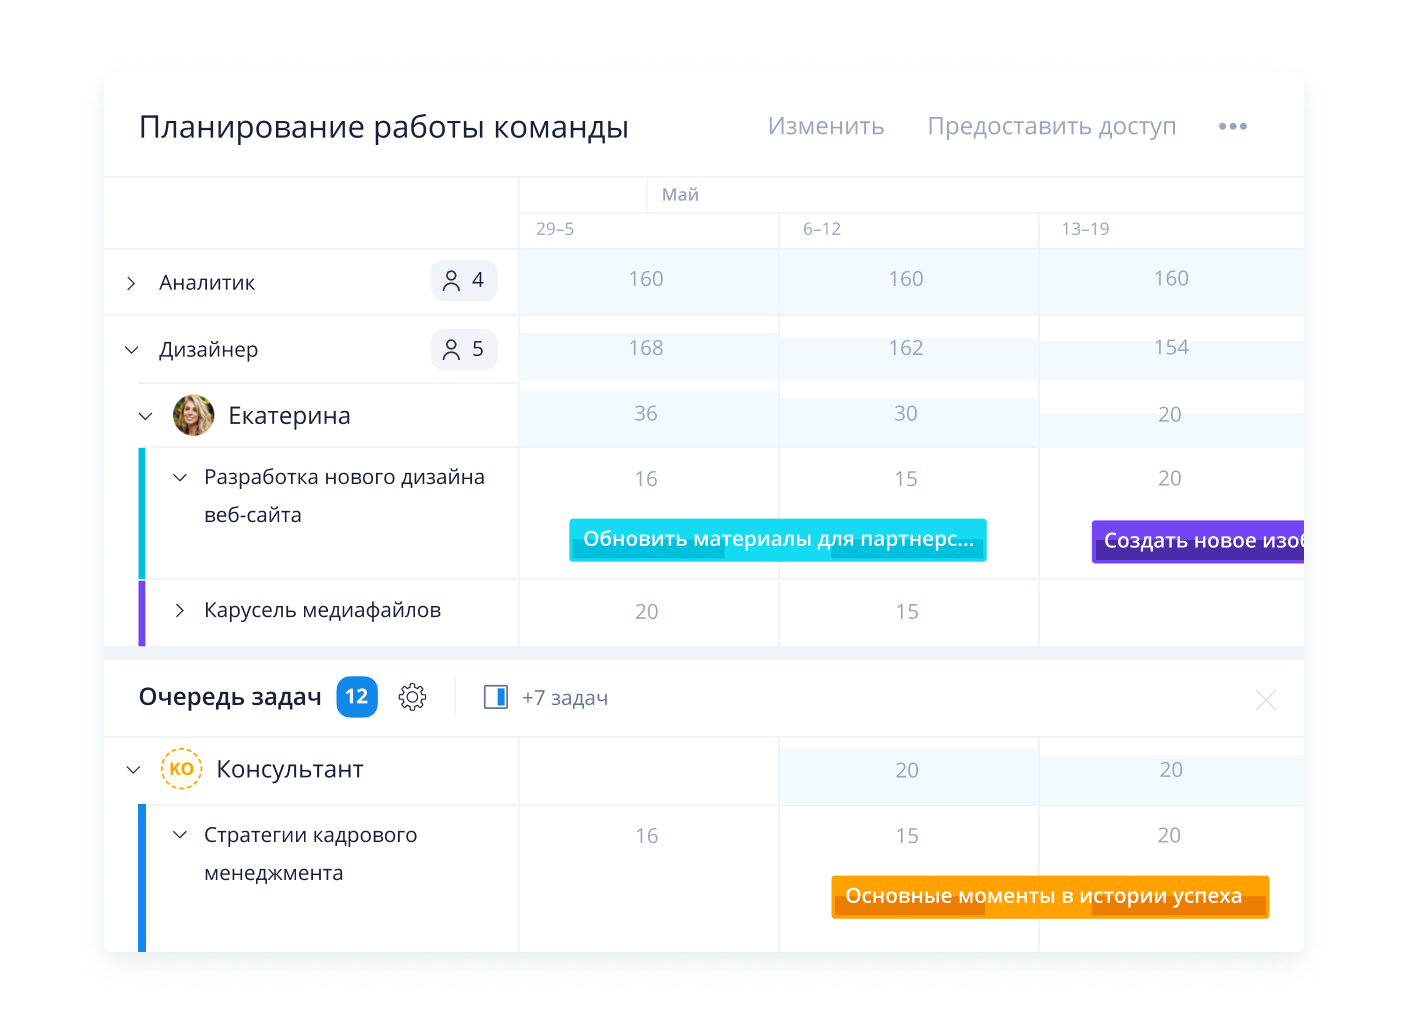Expand the Аналитик group
The image size is (1408, 1024).
(131, 283)
